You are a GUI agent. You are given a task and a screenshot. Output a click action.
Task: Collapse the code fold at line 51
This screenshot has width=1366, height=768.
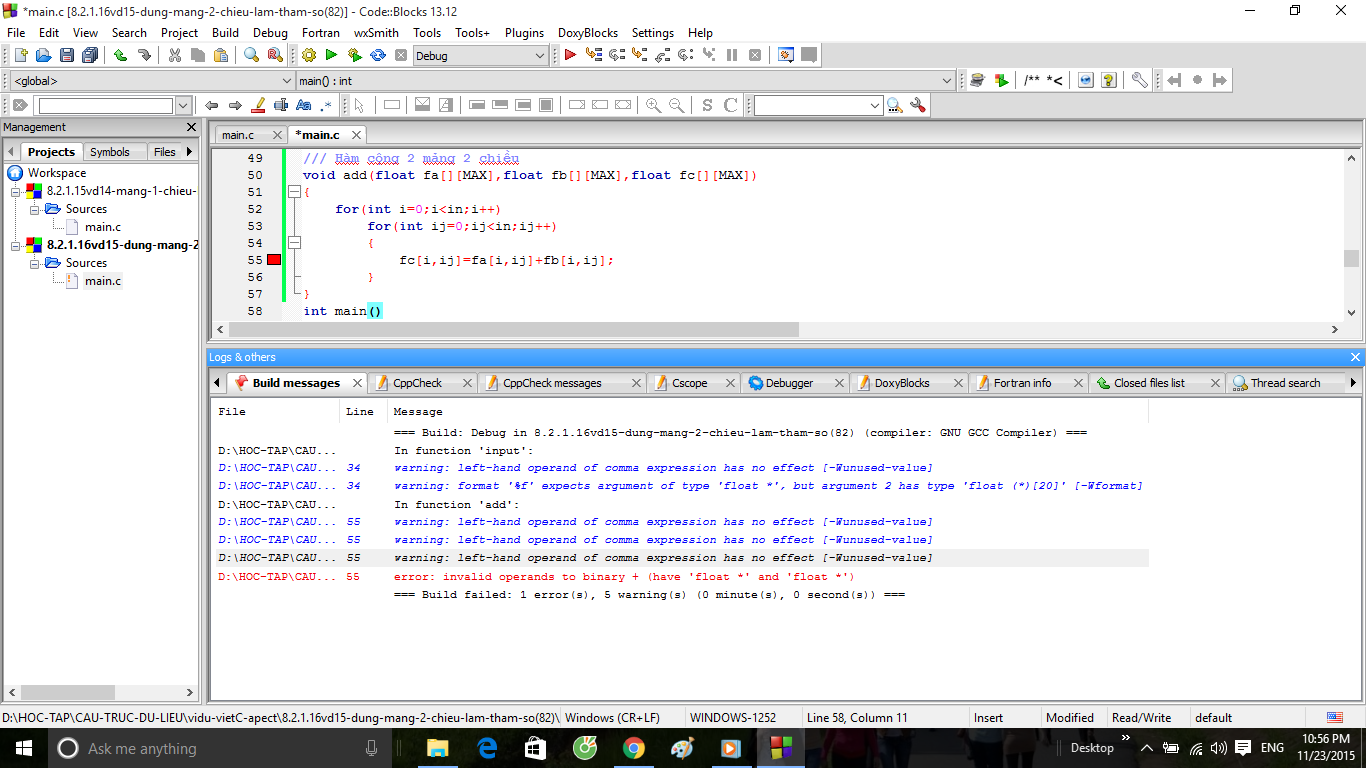coord(294,192)
